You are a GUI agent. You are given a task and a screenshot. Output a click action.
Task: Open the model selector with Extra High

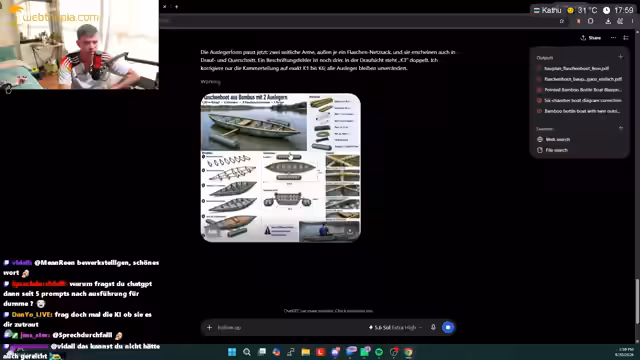coord(395,327)
